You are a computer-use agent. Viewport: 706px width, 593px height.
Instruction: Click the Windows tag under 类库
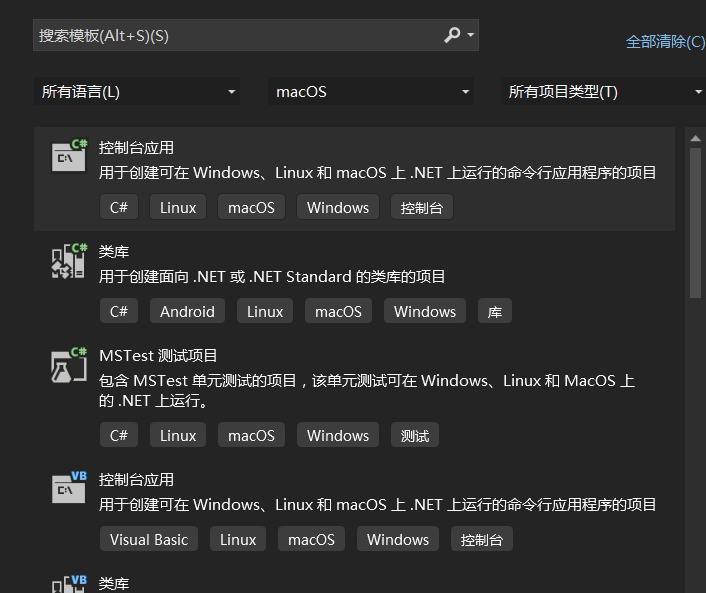click(x=425, y=311)
